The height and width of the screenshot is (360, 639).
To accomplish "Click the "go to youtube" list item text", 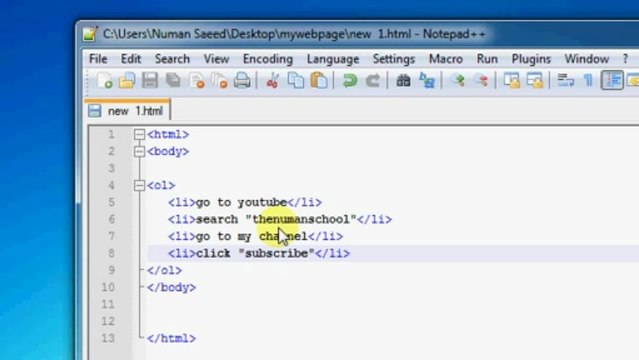I will tap(242, 202).
